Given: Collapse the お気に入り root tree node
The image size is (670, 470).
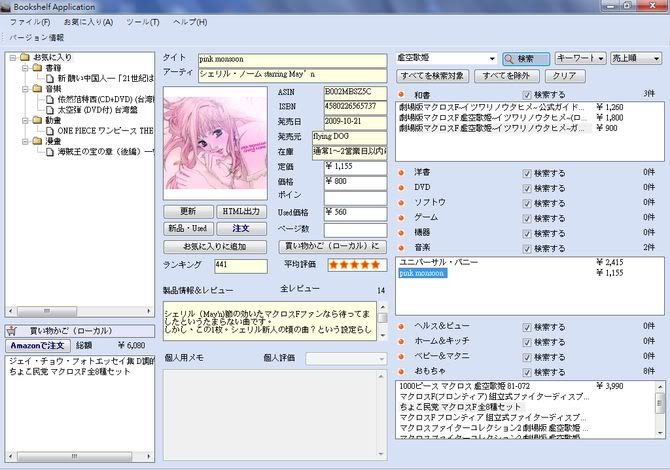Looking at the screenshot, I should [13, 57].
